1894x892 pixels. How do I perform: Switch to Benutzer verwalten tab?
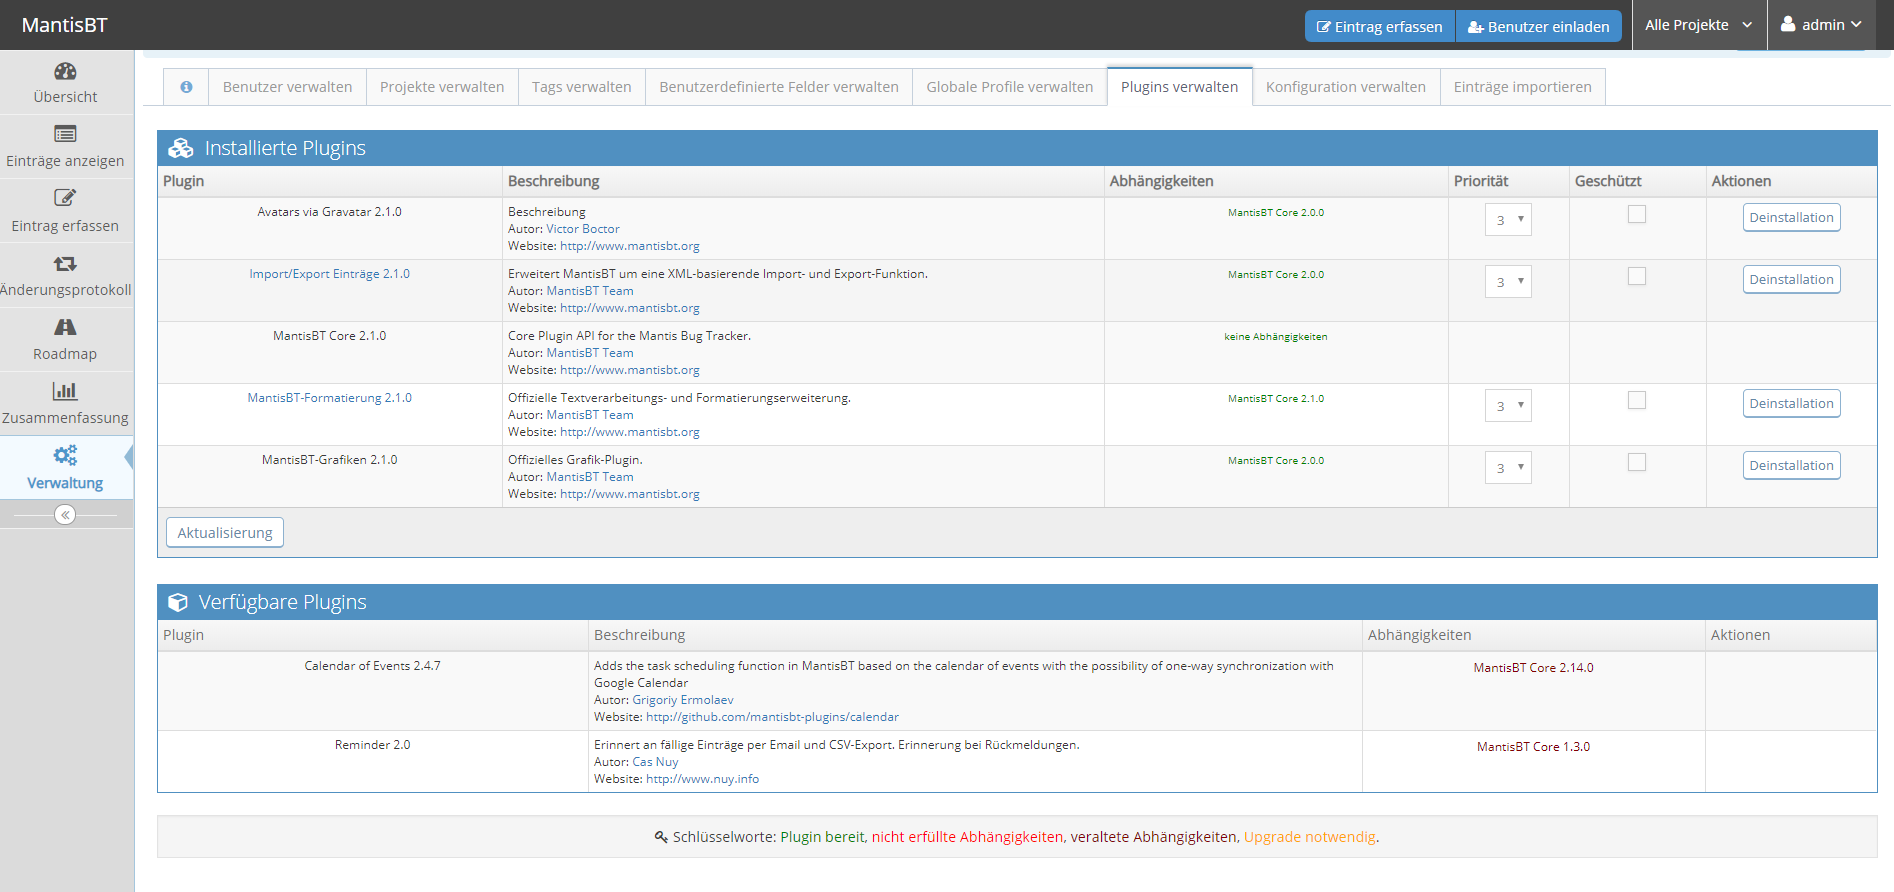point(287,87)
